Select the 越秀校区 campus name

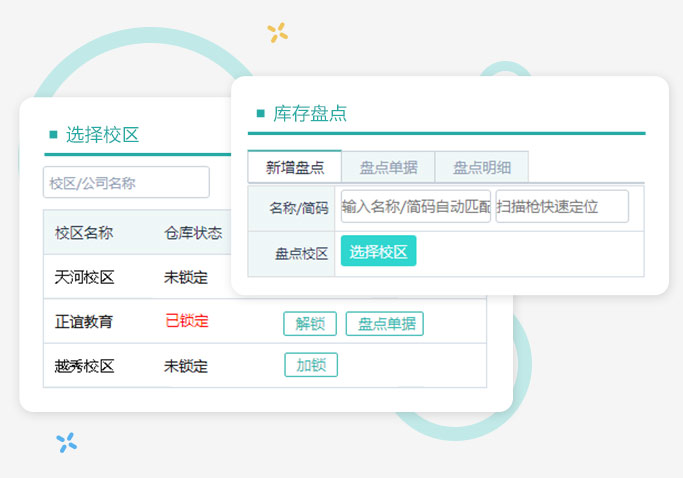coord(84,366)
